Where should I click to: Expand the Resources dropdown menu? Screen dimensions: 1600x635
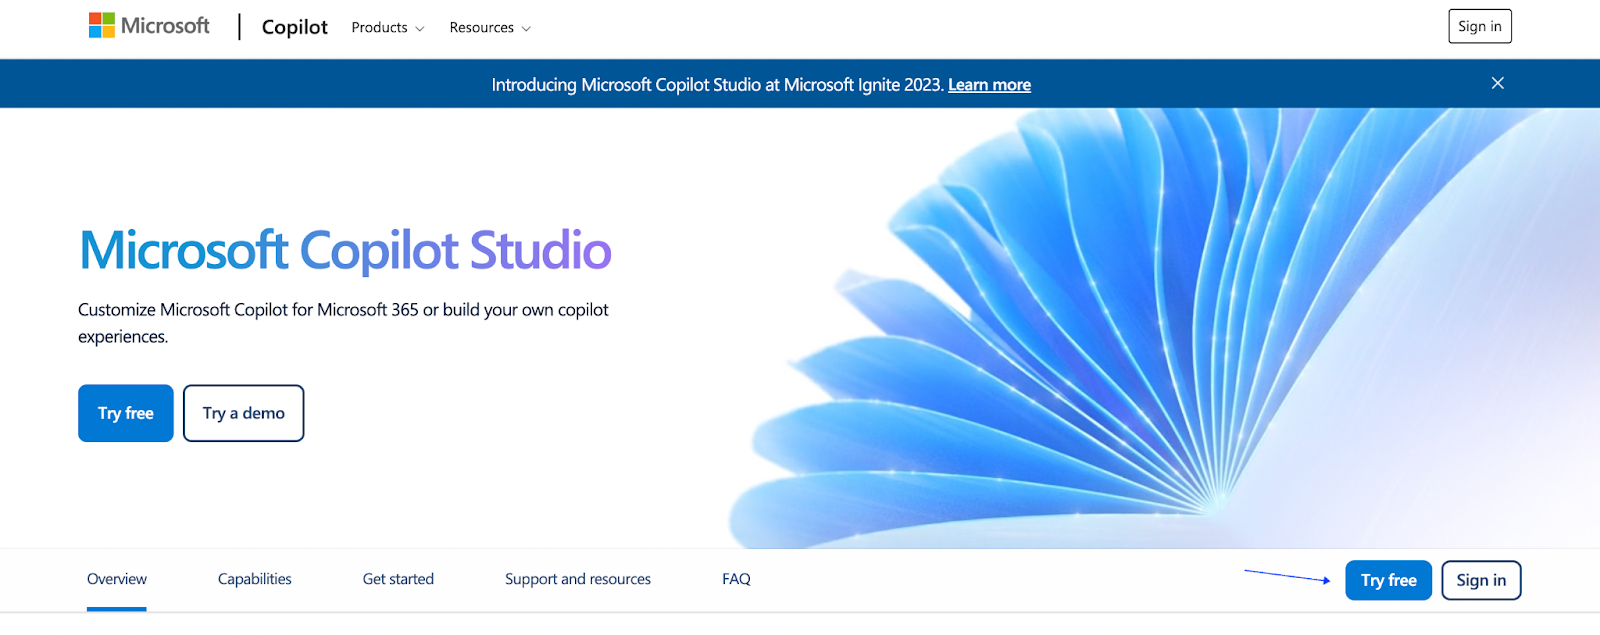(x=490, y=28)
